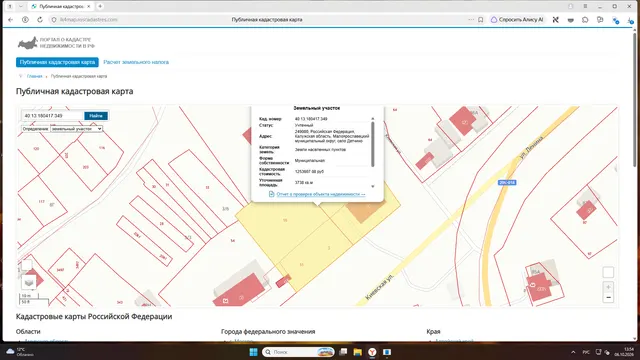Screen dimensions: 640x360
Task: Zoom out the map with the minus button
Action: coord(608,298)
